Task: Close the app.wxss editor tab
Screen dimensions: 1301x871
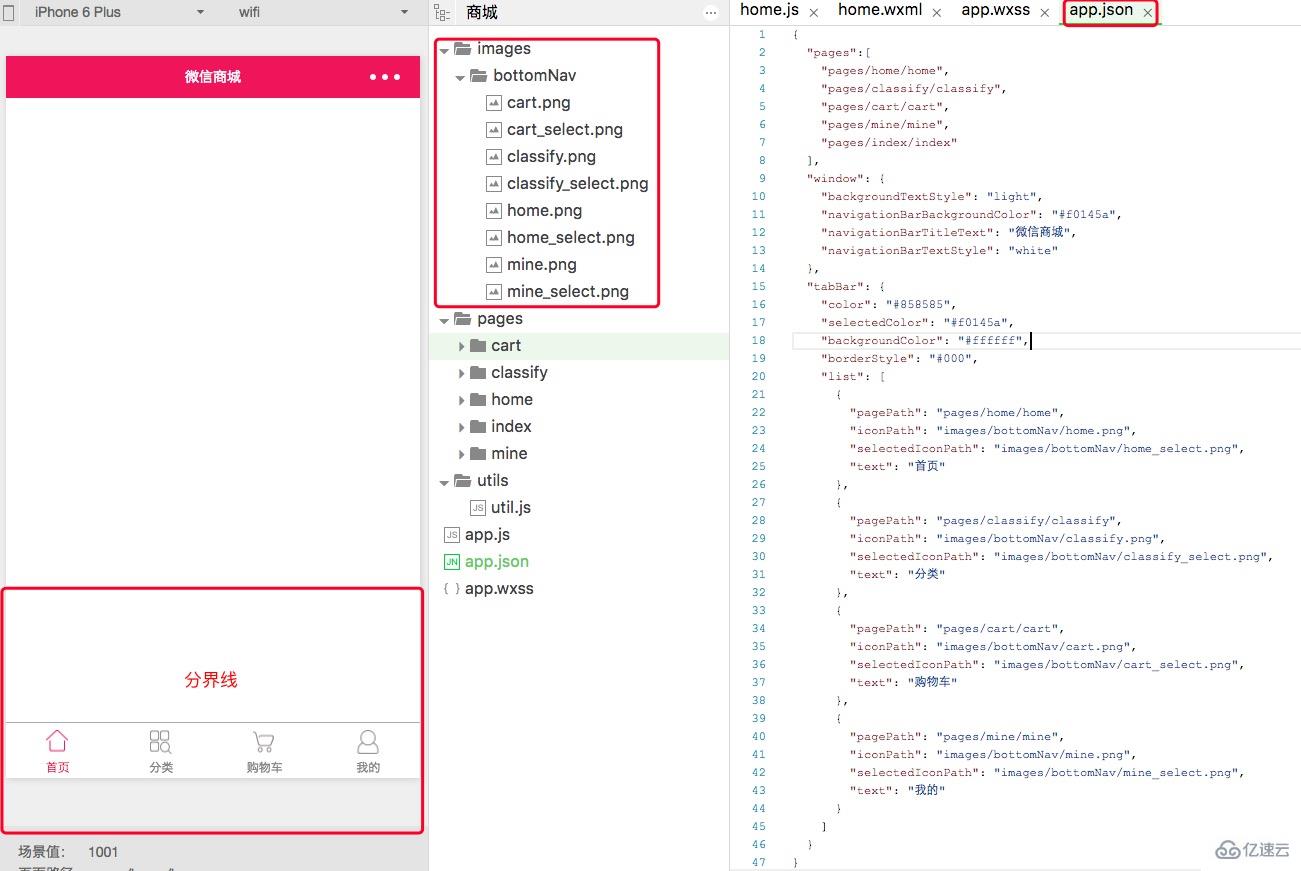Action: click(x=1044, y=13)
